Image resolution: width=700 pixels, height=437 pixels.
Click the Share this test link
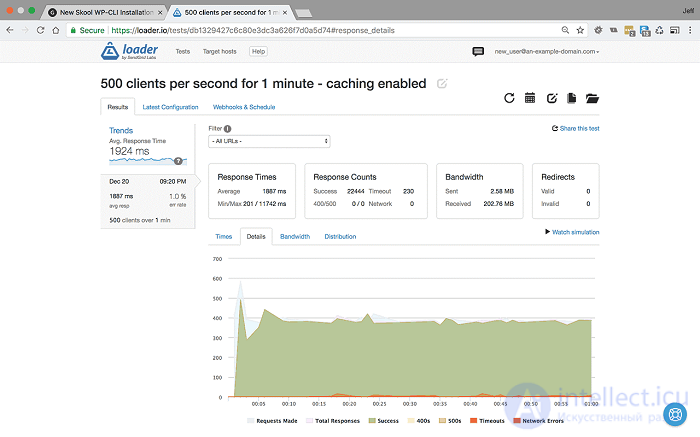pyautogui.click(x=575, y=128)
